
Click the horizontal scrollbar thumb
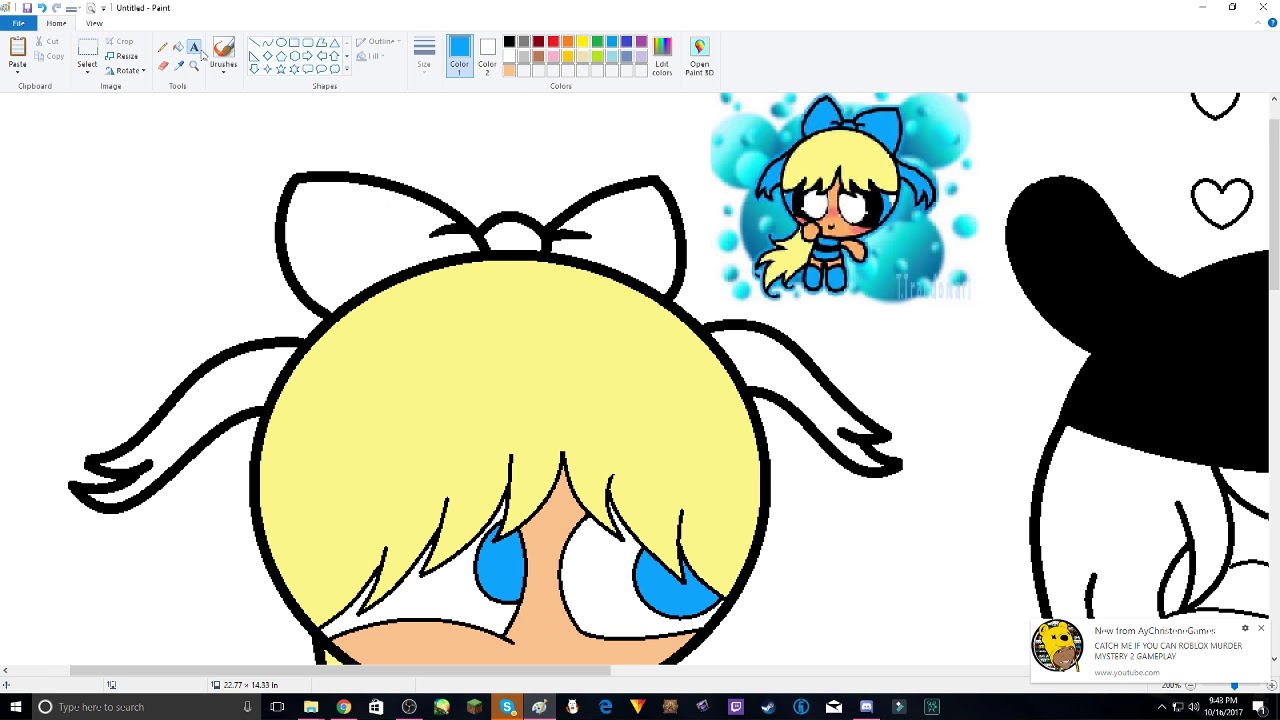pos(340,671)
